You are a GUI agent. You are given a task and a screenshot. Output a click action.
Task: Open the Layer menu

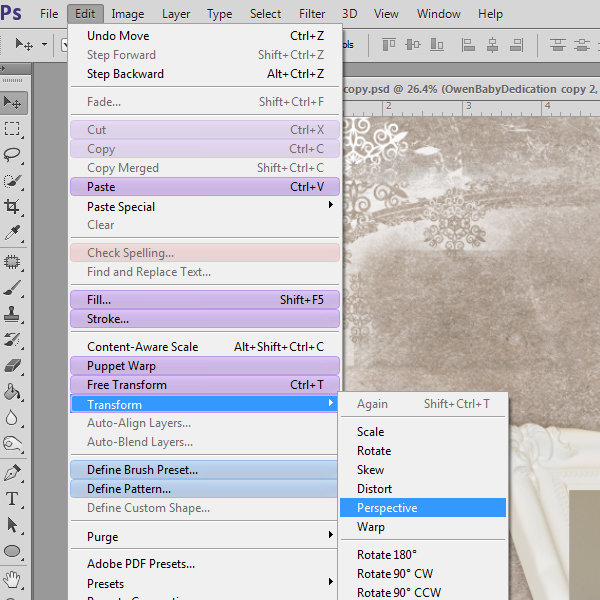point(176,14)
